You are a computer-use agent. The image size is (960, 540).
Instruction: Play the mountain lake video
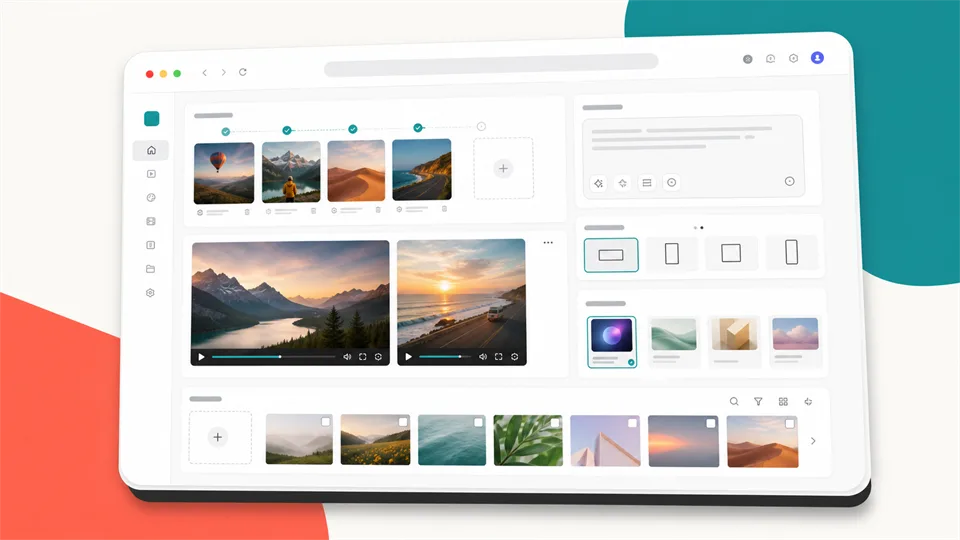201,357
